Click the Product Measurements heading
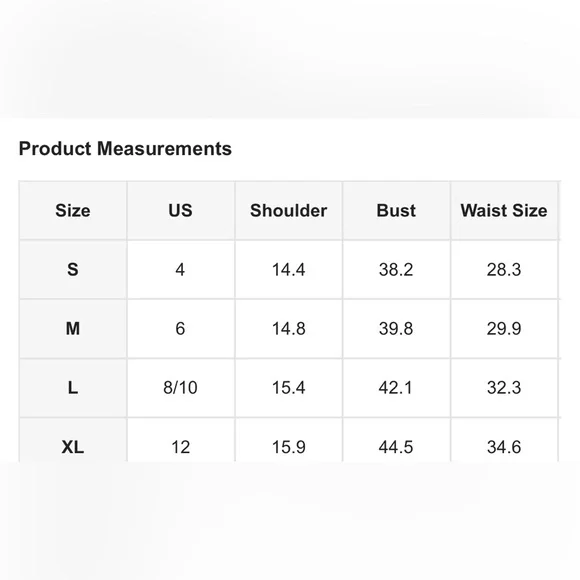 coord(125,149)
